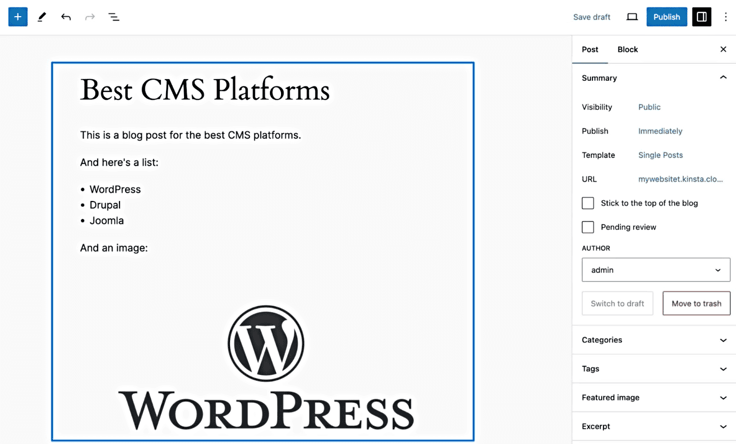Check the Pending review box
The width and height of the screenshot is (736, 444).
click(588, 227)
